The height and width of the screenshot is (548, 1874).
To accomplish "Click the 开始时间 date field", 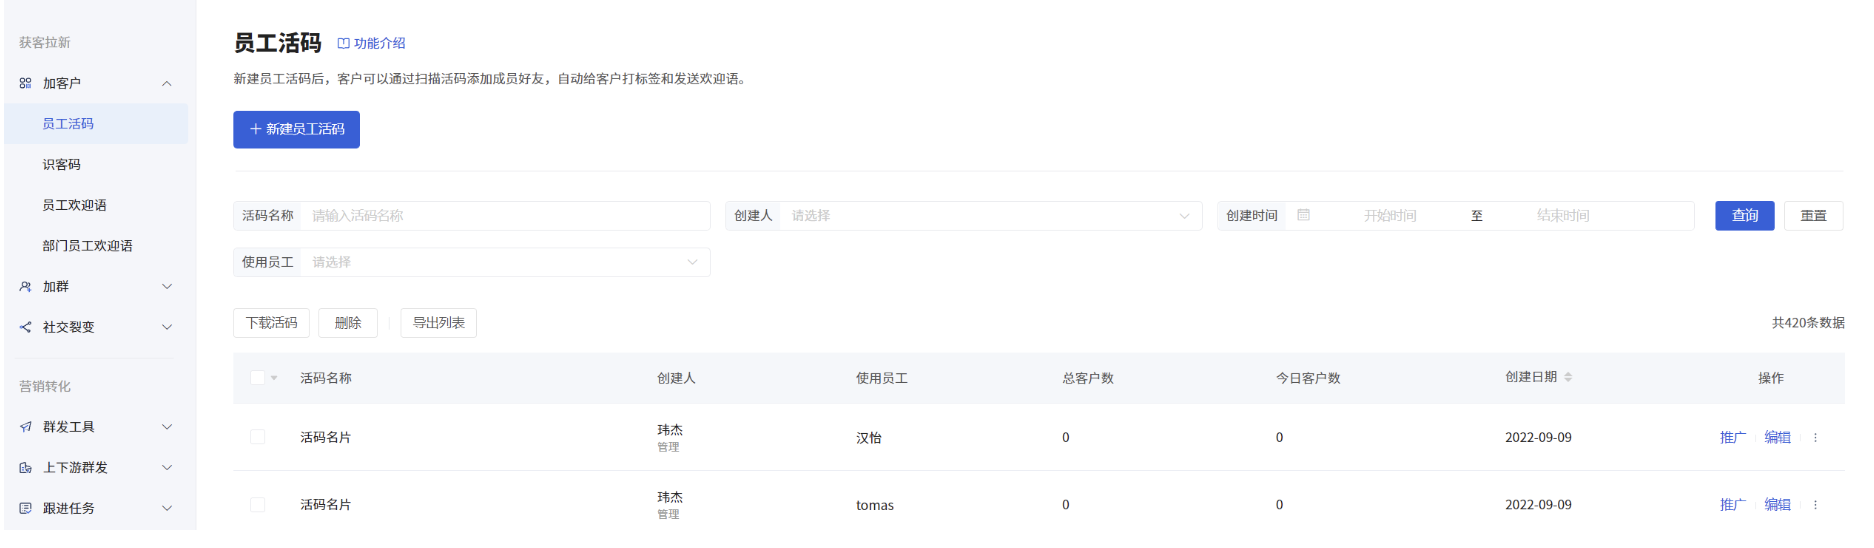I will 1390,215.
